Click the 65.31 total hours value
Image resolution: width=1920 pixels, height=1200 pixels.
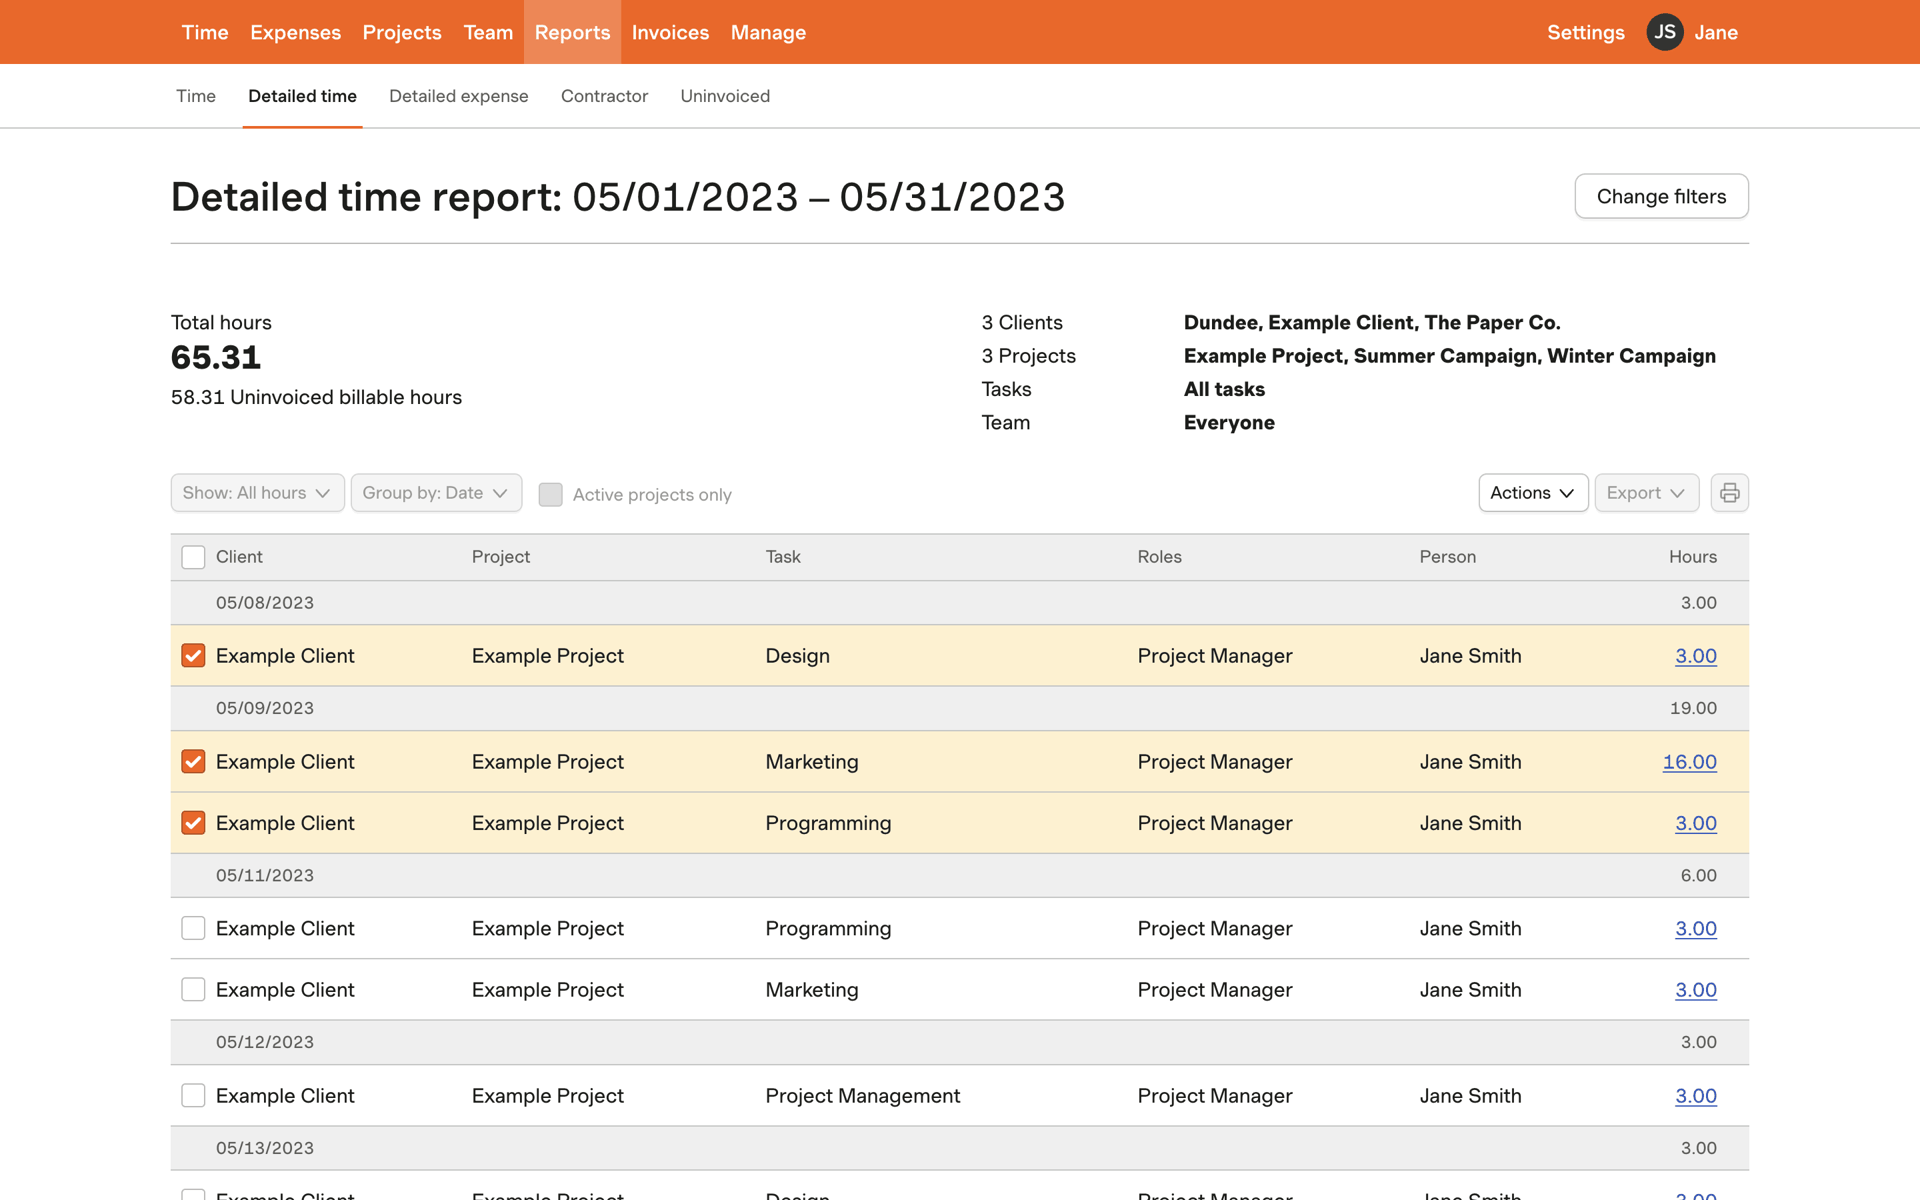tap(216, 358)
